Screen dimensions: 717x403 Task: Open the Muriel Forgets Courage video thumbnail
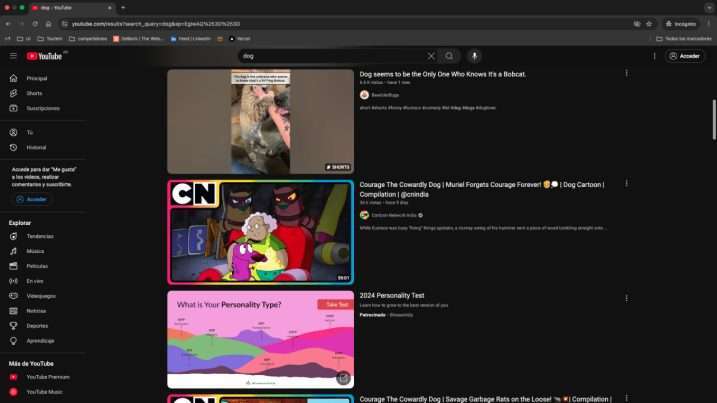(x=260, y=232)
